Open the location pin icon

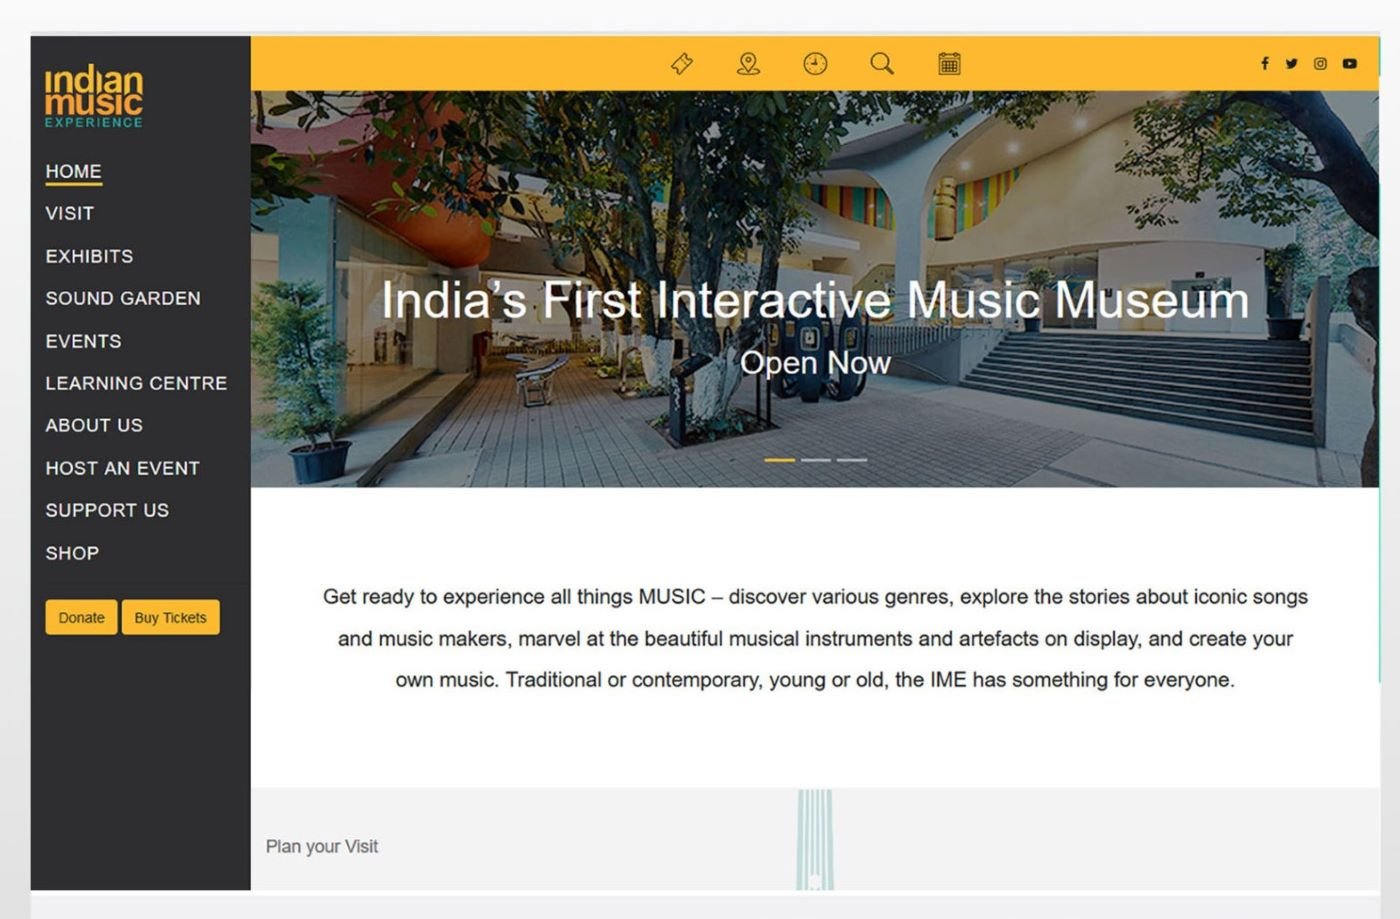point(748,64)
